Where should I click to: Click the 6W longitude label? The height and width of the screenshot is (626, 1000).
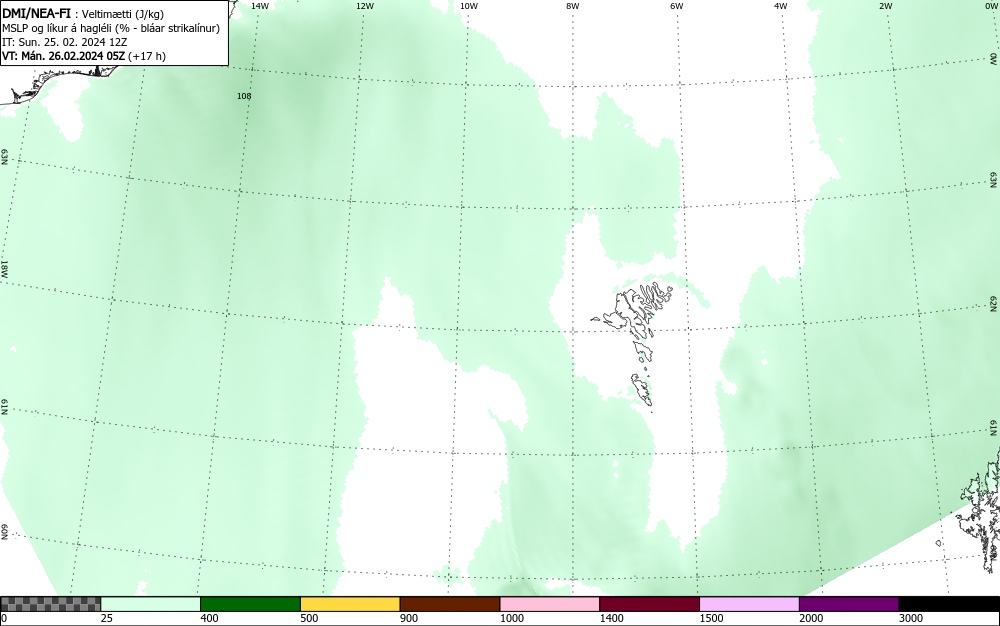(x=677, y=6)
